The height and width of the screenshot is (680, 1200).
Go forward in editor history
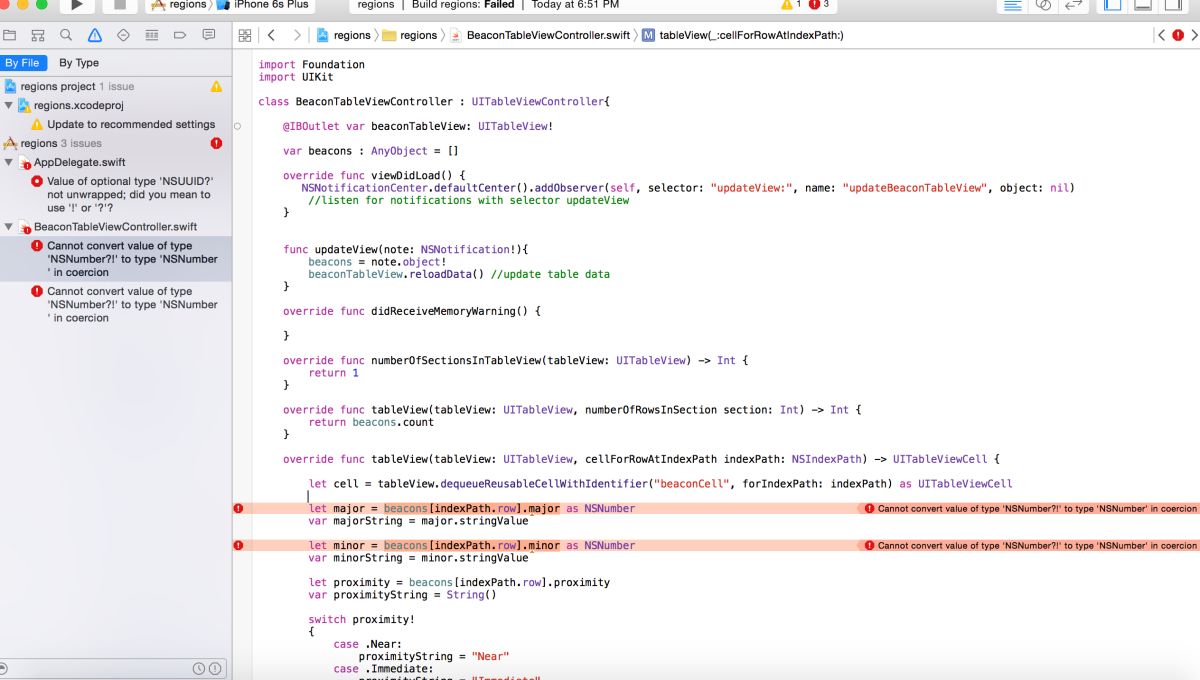coord(297,35)
